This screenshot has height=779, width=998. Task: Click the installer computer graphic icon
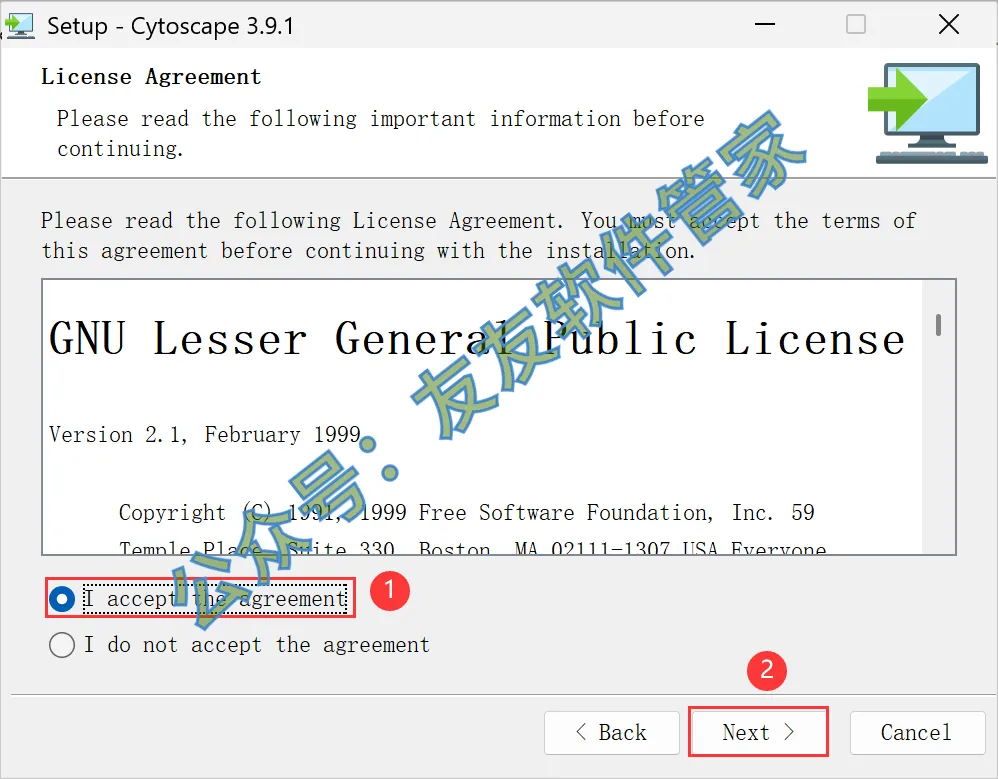tap(927, 113)
